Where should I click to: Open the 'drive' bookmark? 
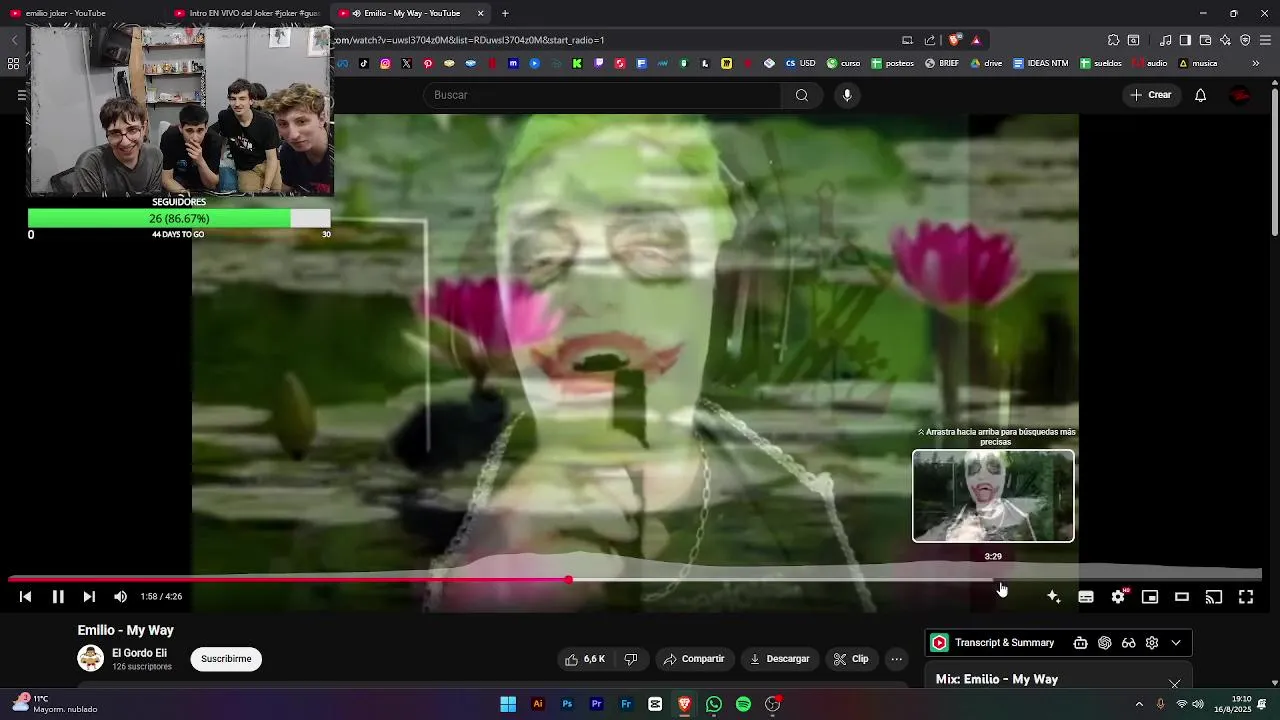click(x=986, y=63)
